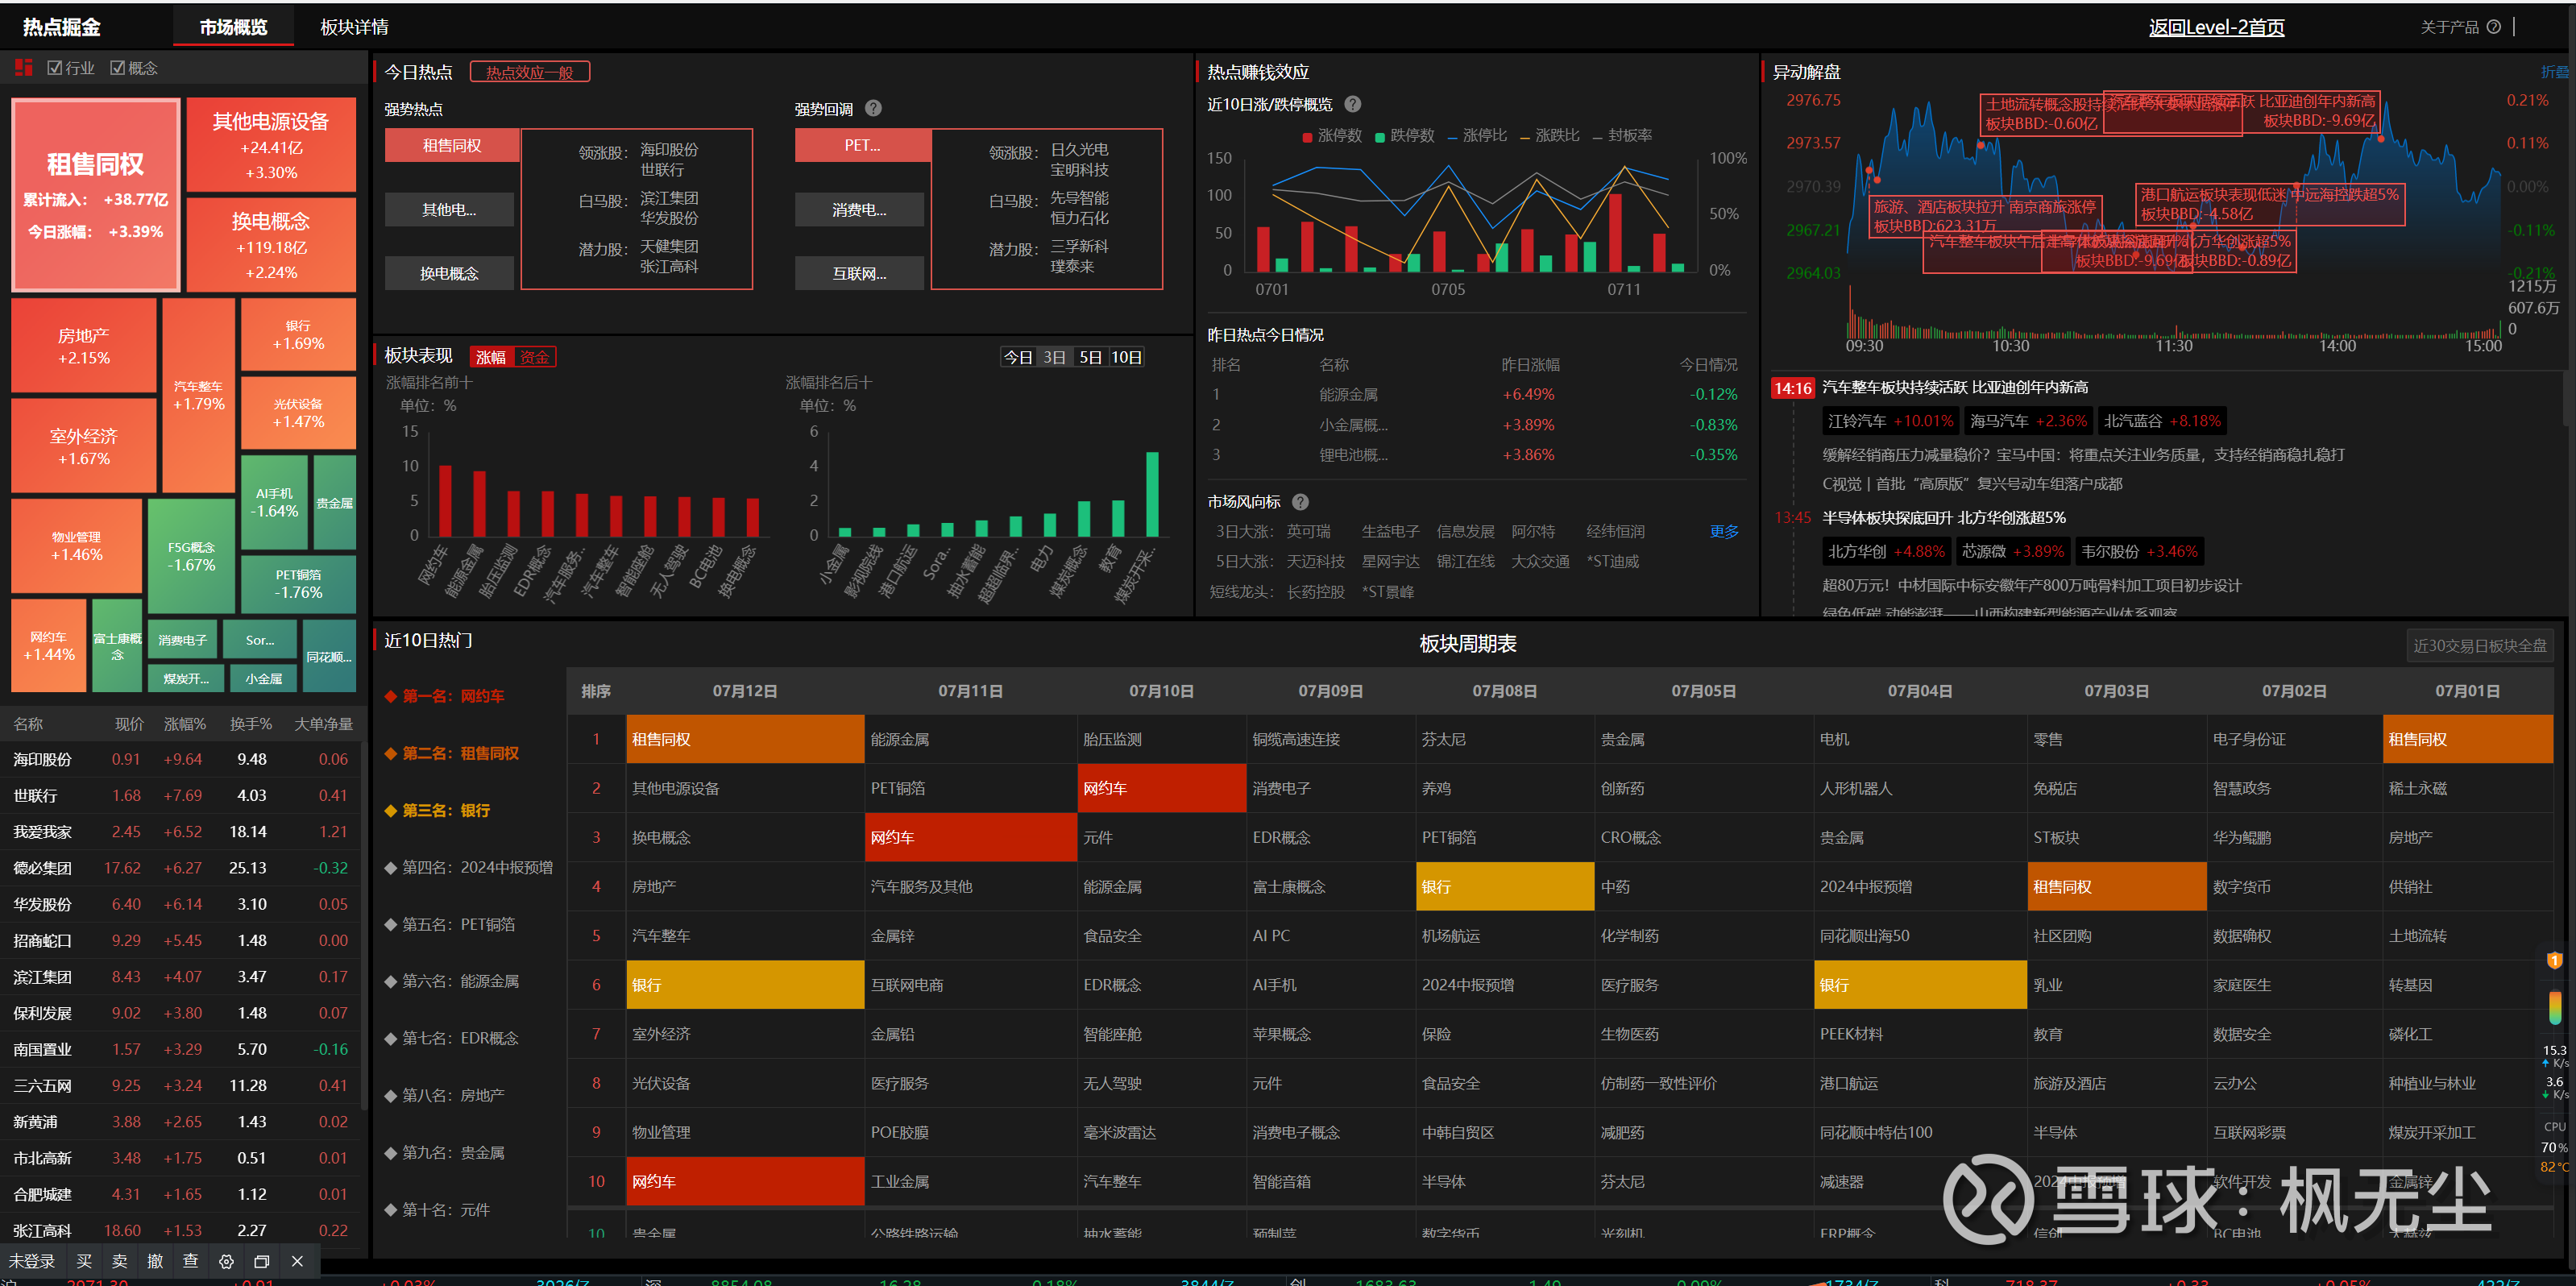Viewport: 2576px width, 1286px height.
Task: Open 近30交易日板块全盘 view
Action: pos(2479,646)
